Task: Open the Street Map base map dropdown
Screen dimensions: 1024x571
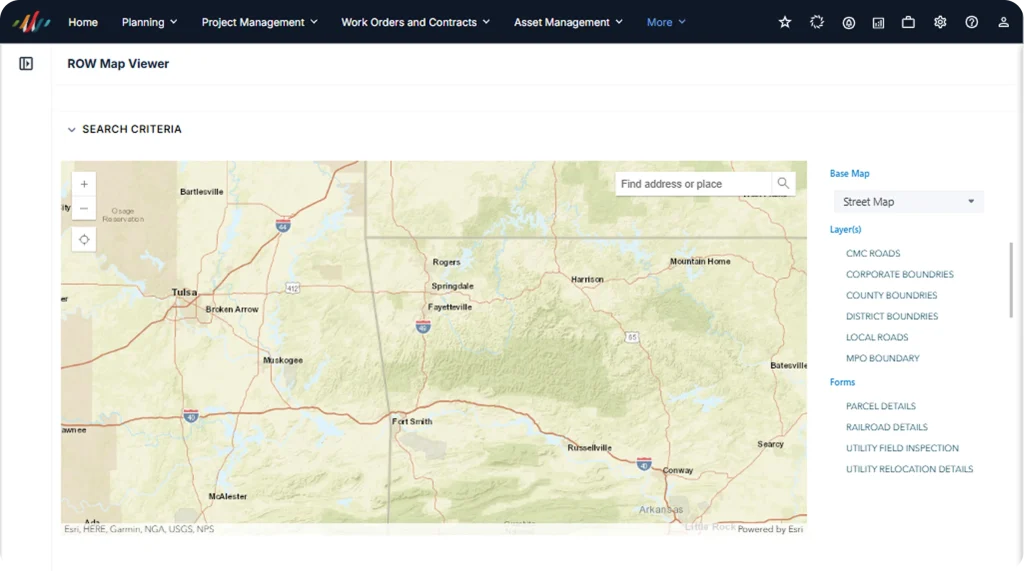Action: 908,202
